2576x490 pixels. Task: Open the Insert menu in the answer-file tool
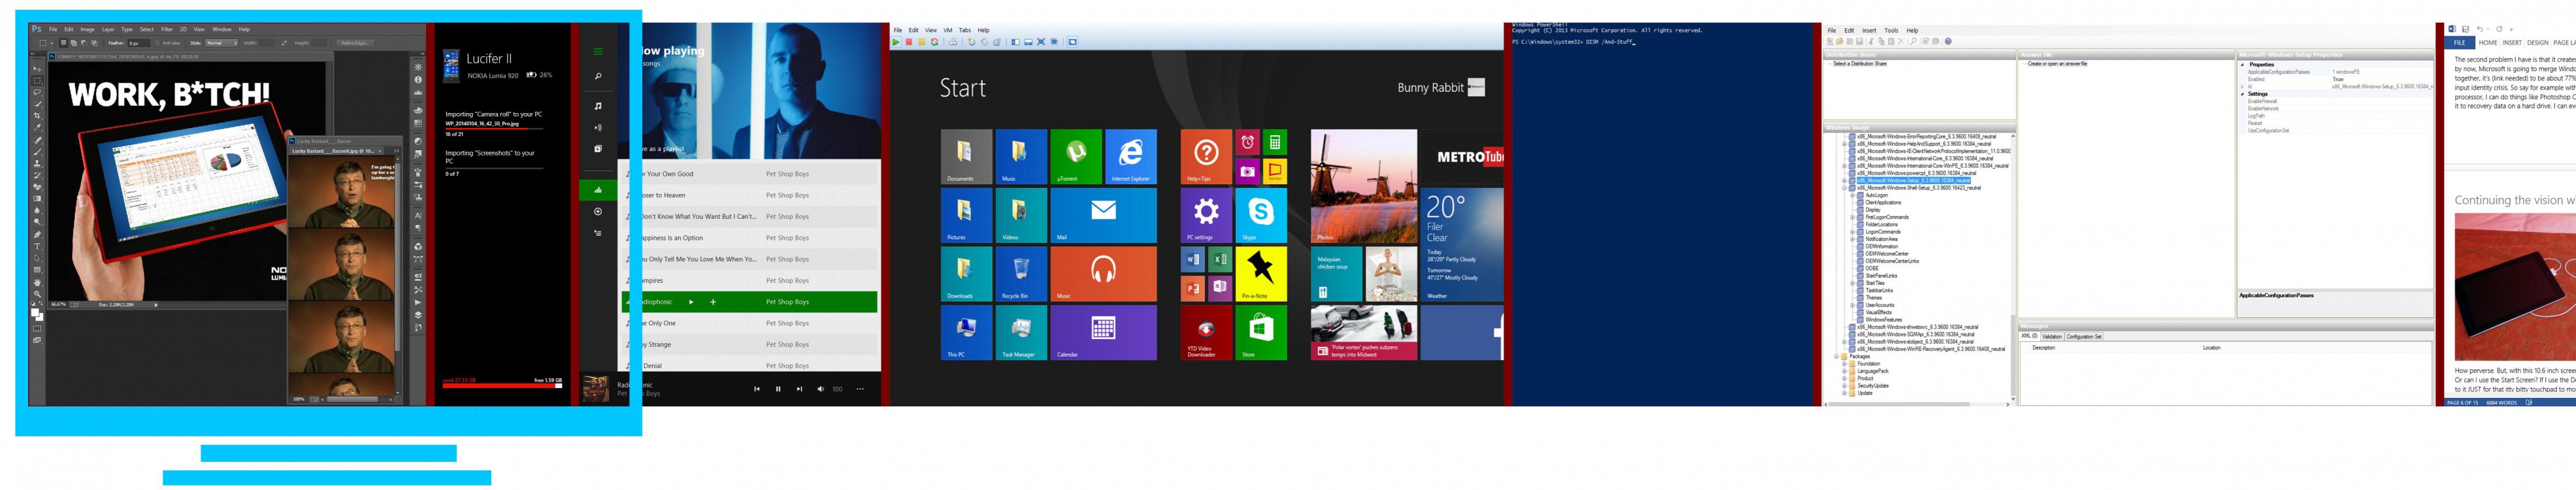(1869, 30)
